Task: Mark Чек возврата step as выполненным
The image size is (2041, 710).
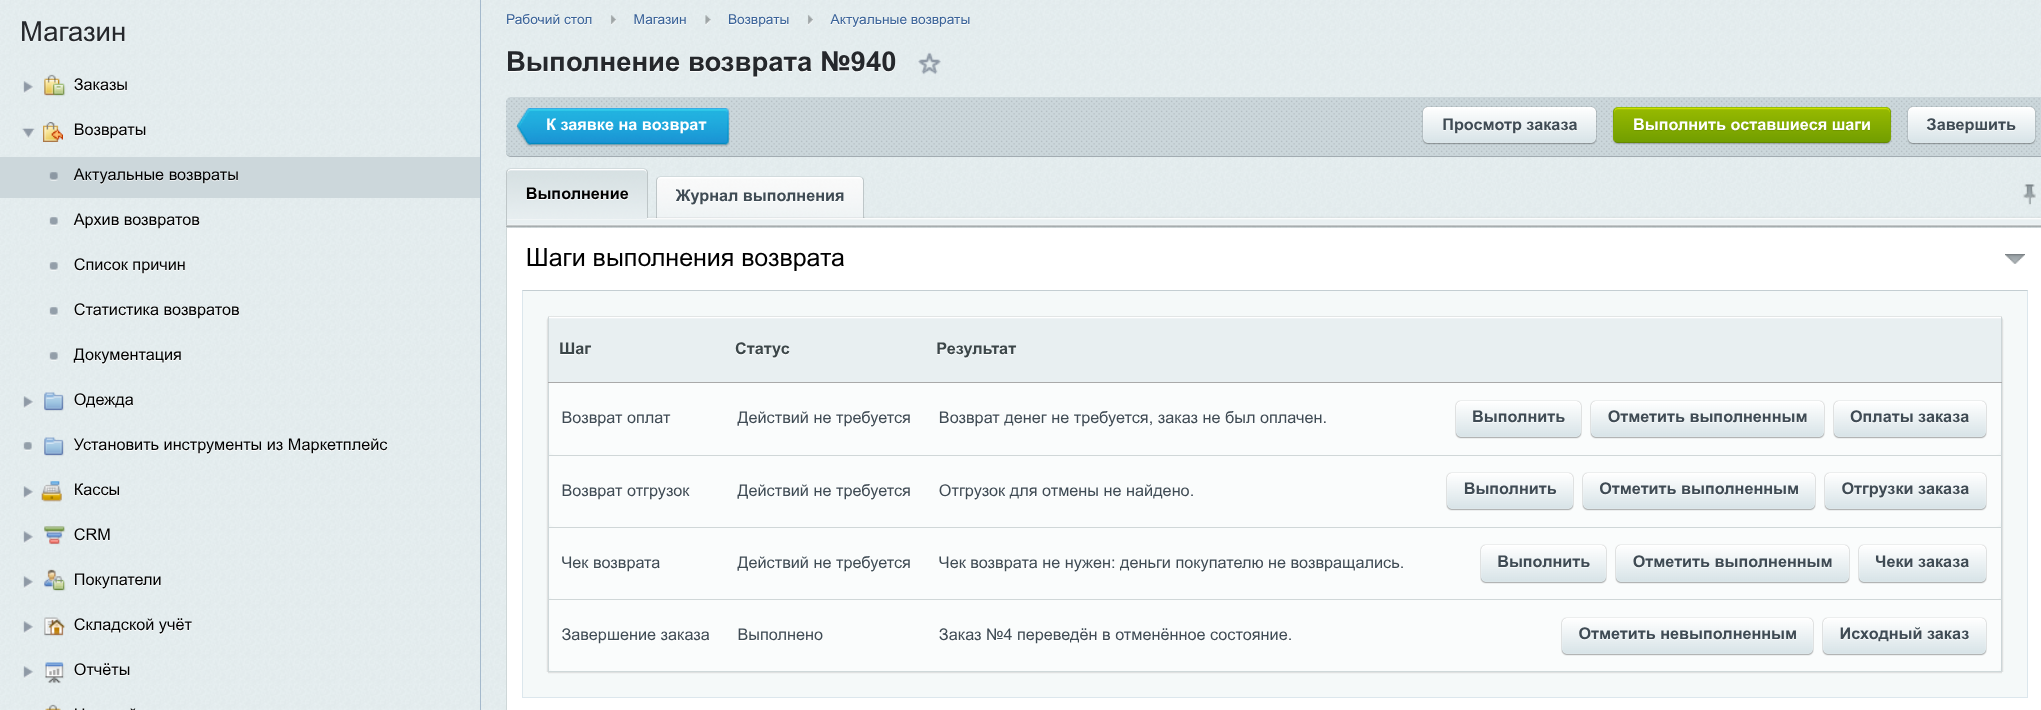Action: [1732, 563]
